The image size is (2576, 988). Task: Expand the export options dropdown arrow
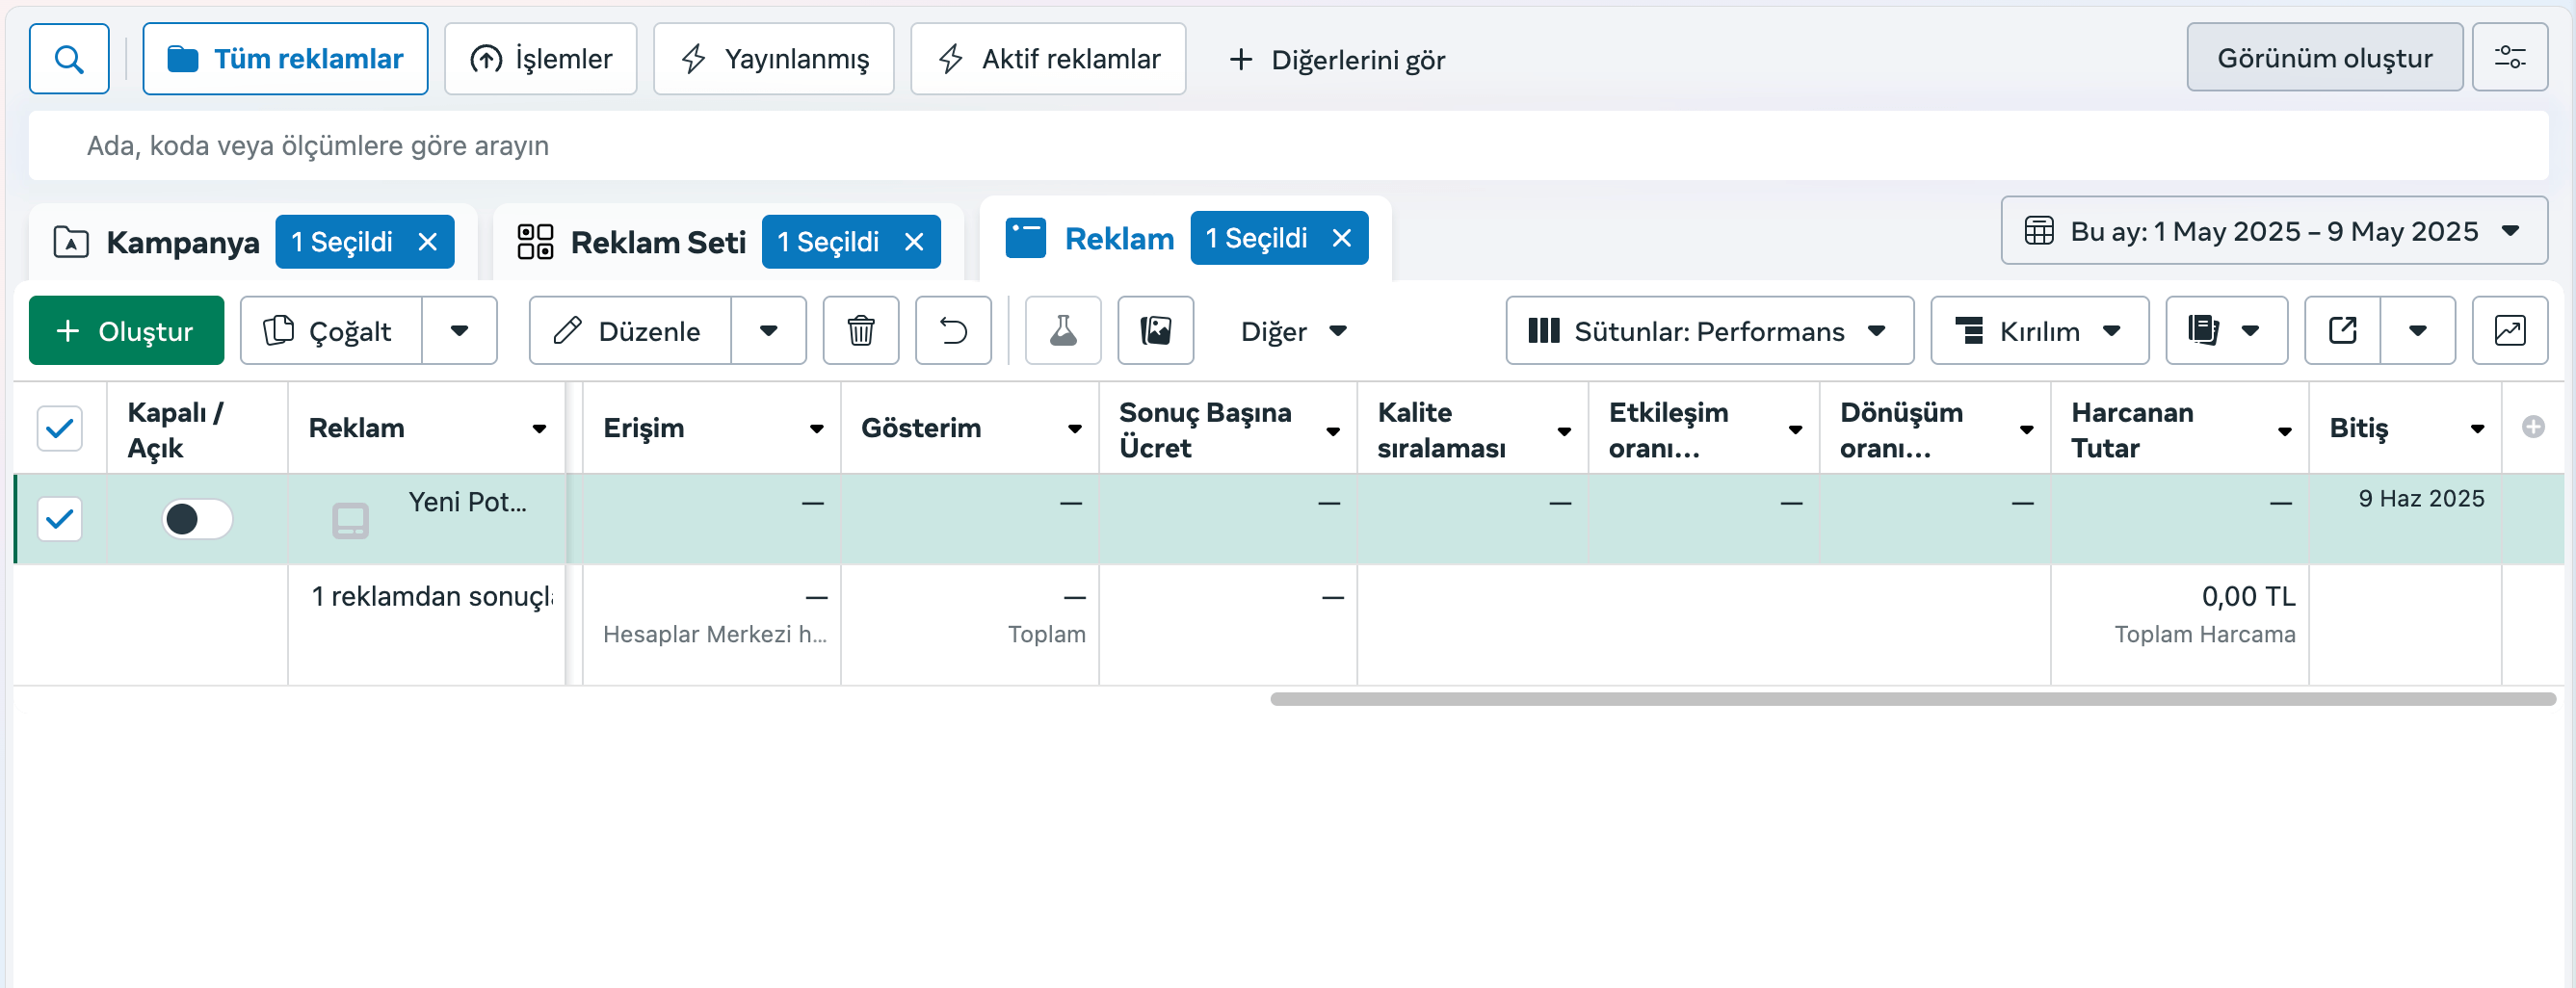(x=2418, y=331)
